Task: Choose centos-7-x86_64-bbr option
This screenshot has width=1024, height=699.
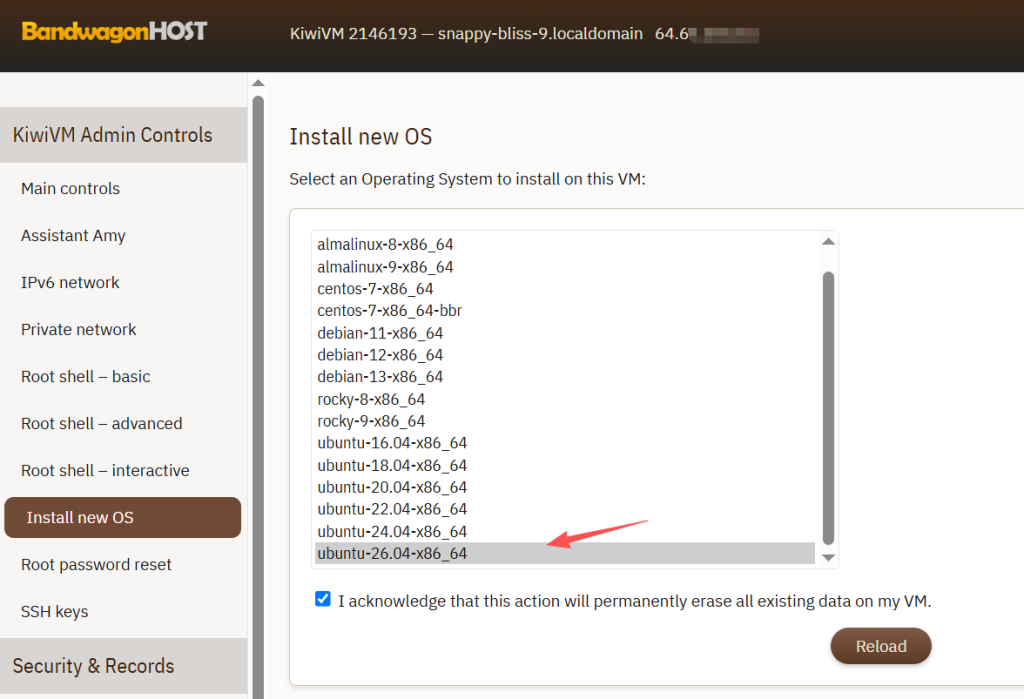Action: pos(565,311)
